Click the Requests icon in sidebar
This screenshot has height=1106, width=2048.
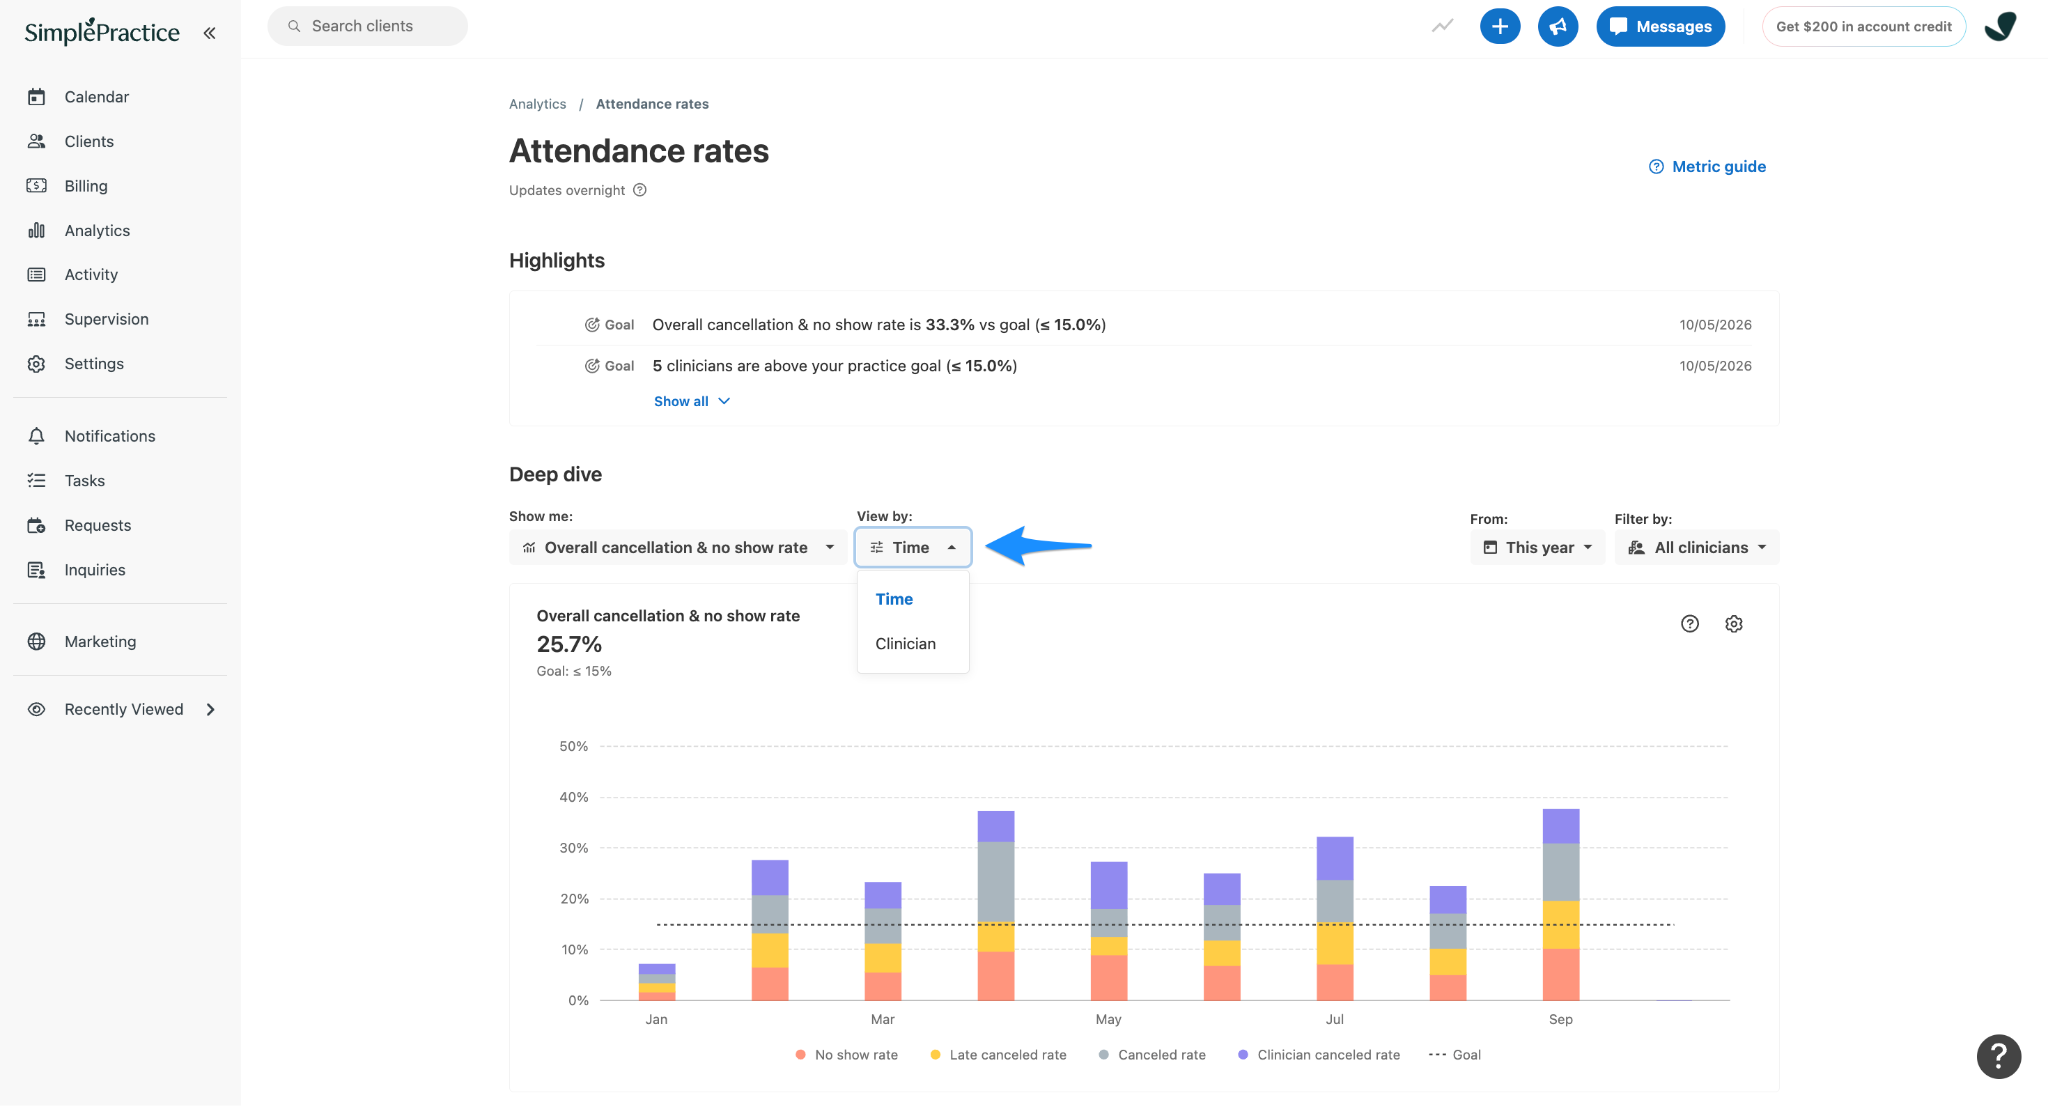point(37,526)
